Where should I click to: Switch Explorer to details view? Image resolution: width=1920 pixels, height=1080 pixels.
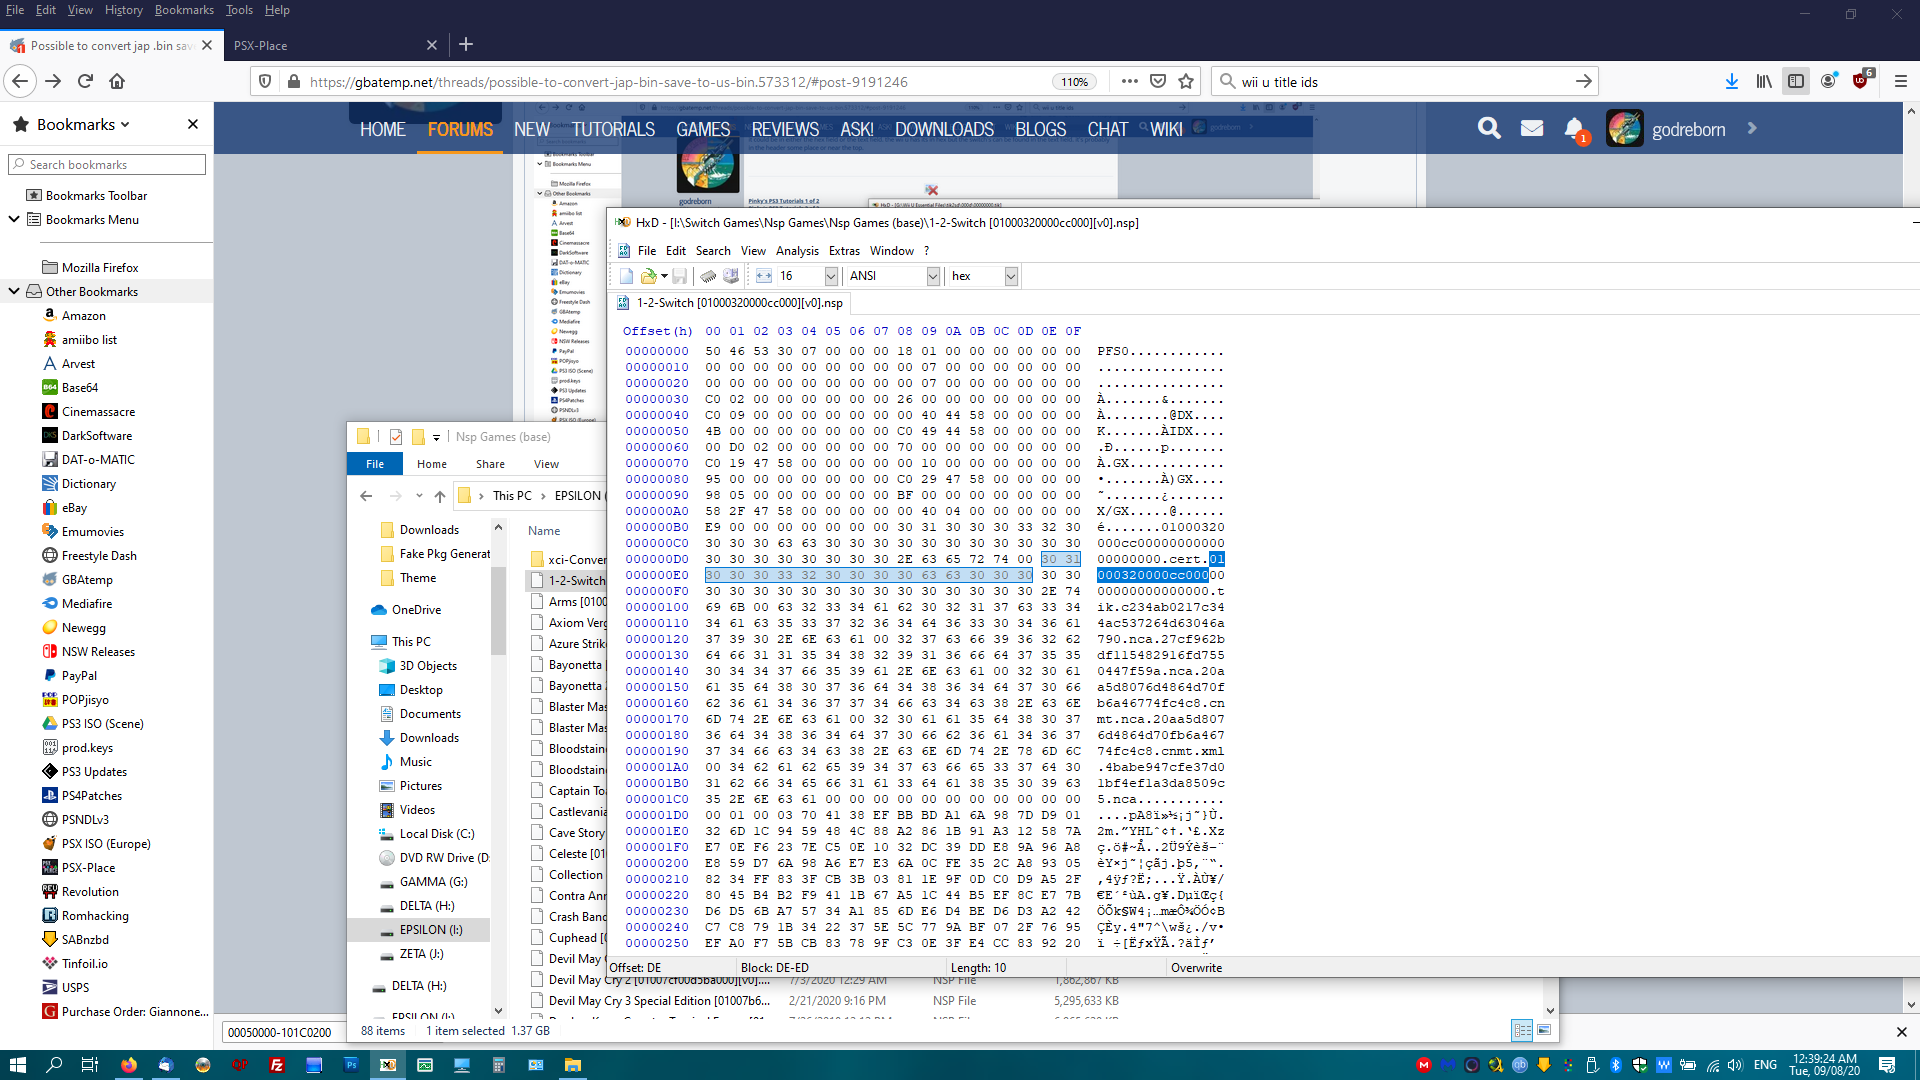(1522, 1030)
